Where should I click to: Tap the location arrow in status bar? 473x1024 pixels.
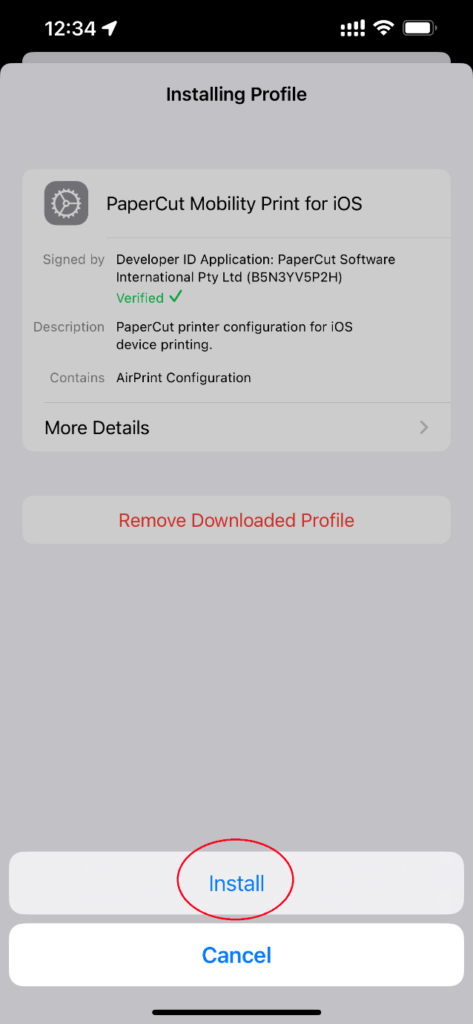(x=110, y=28)
